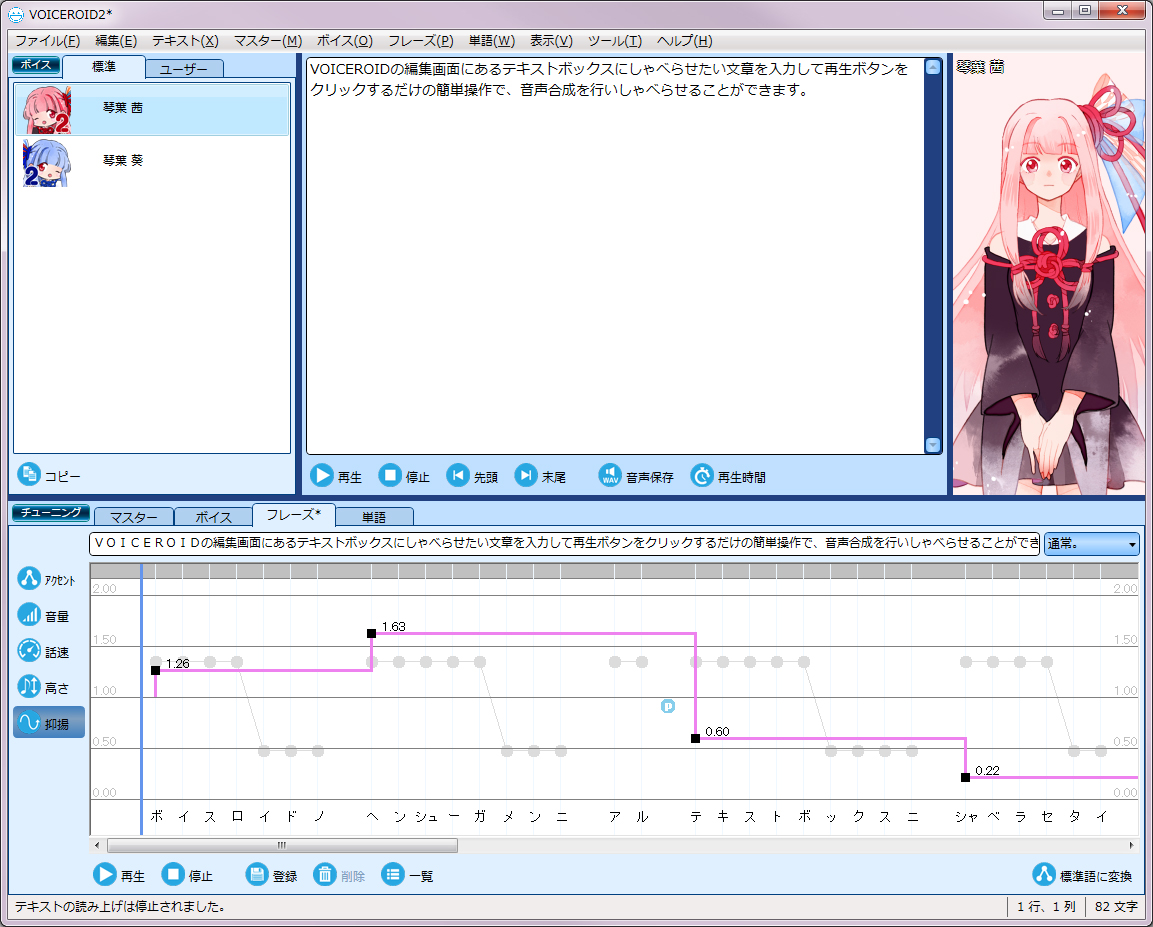Switch to the 単語 tuning tab

pos(374,517)
